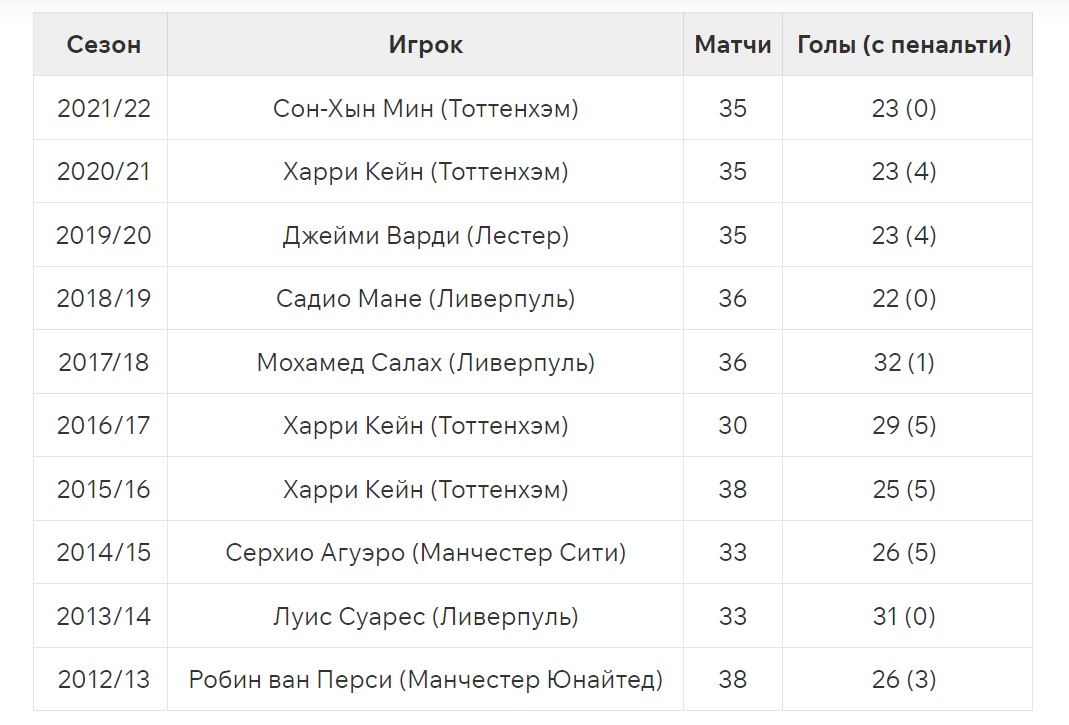Click the goals value "32 (1)"
1069x725 pixels.
pyautogui.click(x=904, y=362)
